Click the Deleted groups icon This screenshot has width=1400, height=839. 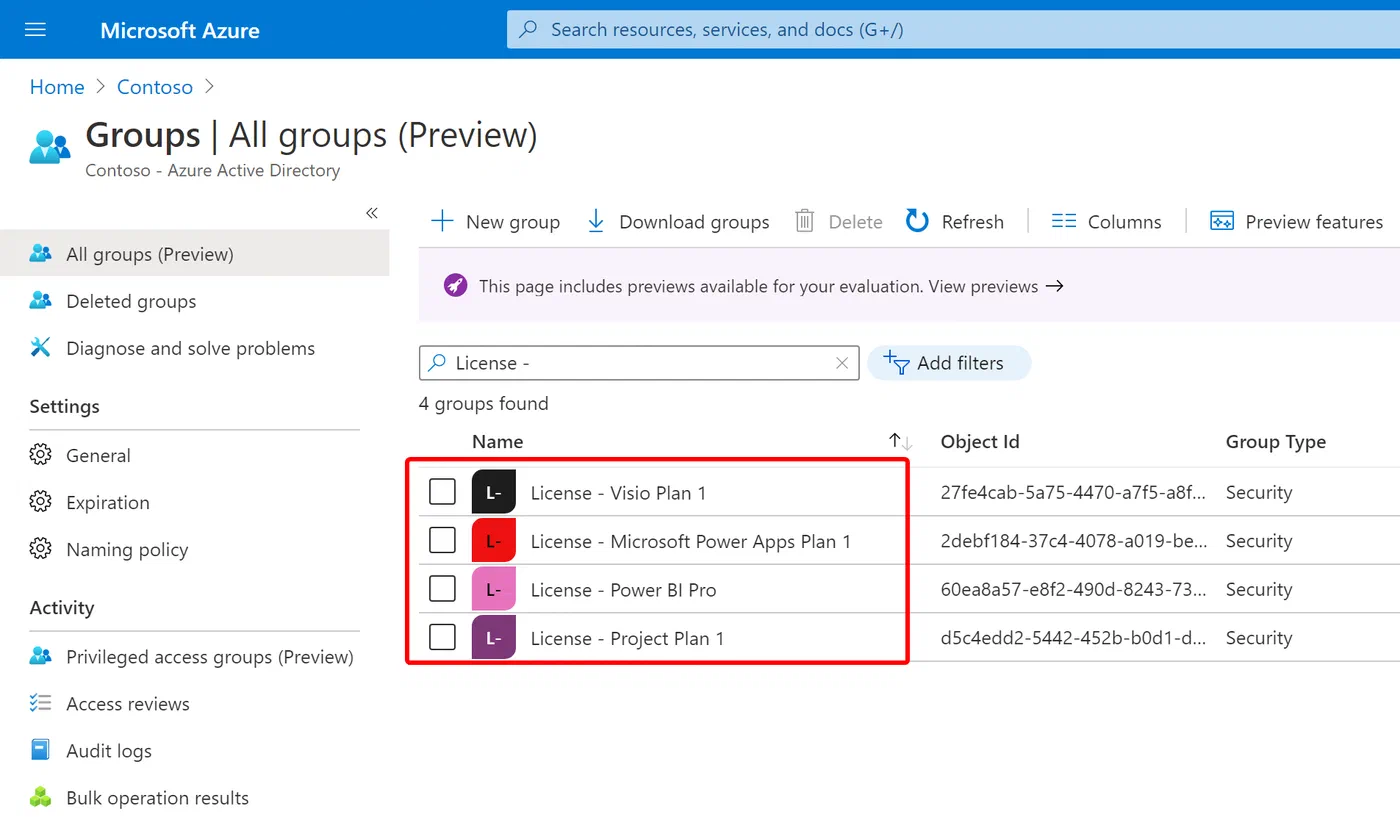(41, 301)
